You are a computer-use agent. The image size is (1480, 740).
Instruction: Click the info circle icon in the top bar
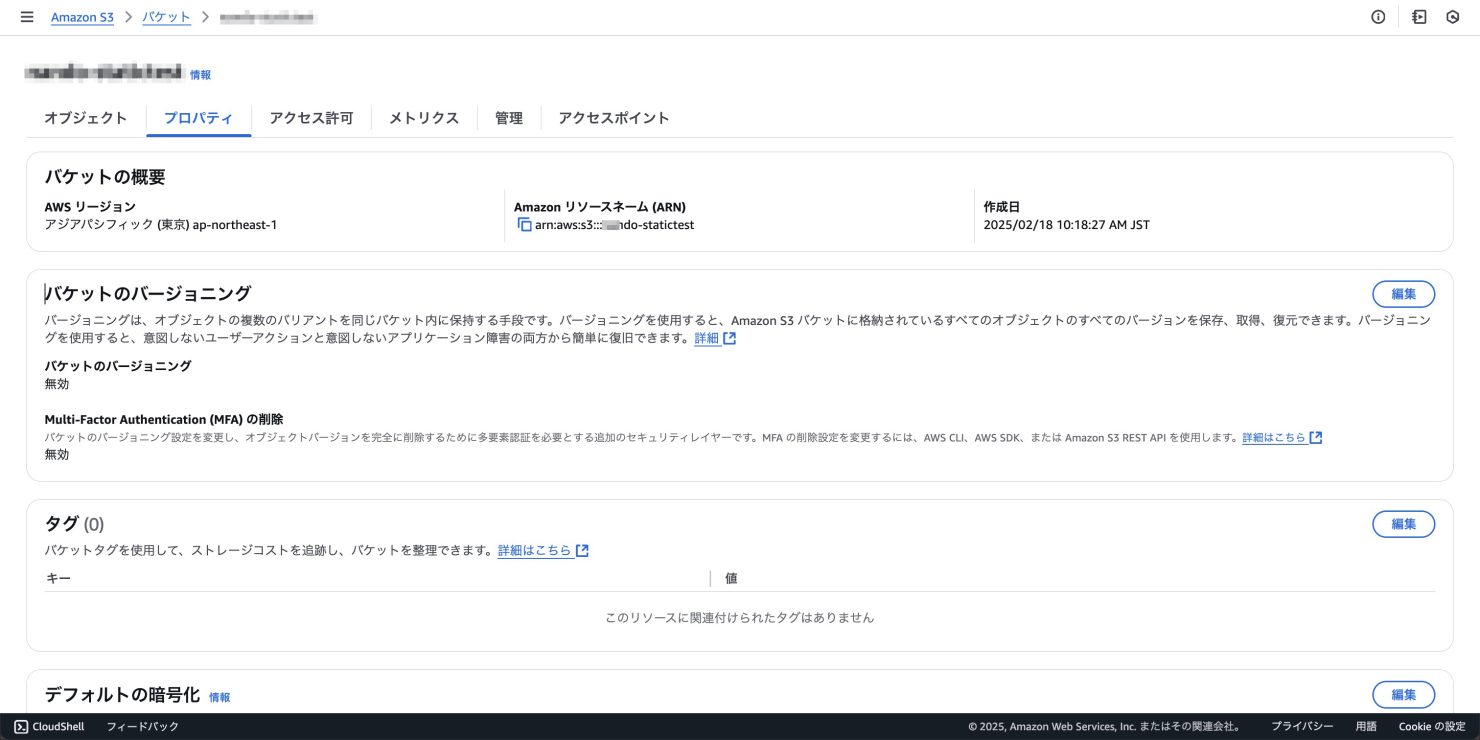[1378, 17]
